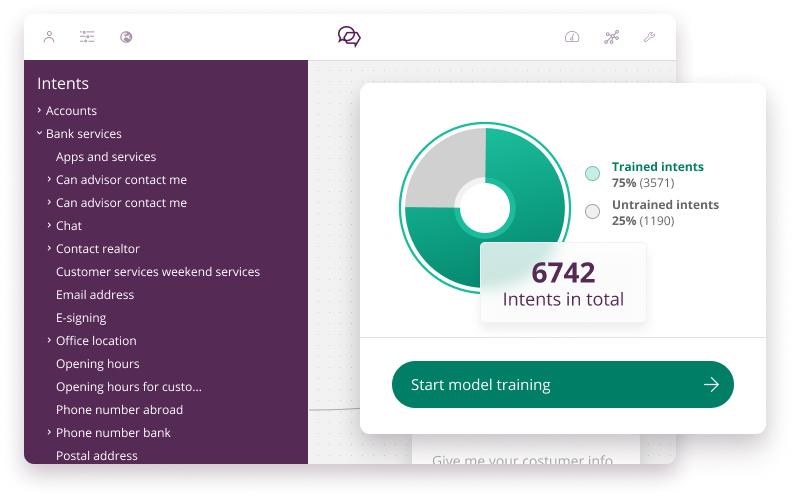Select the E-signing intent
The height and width of the screenshot is (498, 801).
[82, 318]
